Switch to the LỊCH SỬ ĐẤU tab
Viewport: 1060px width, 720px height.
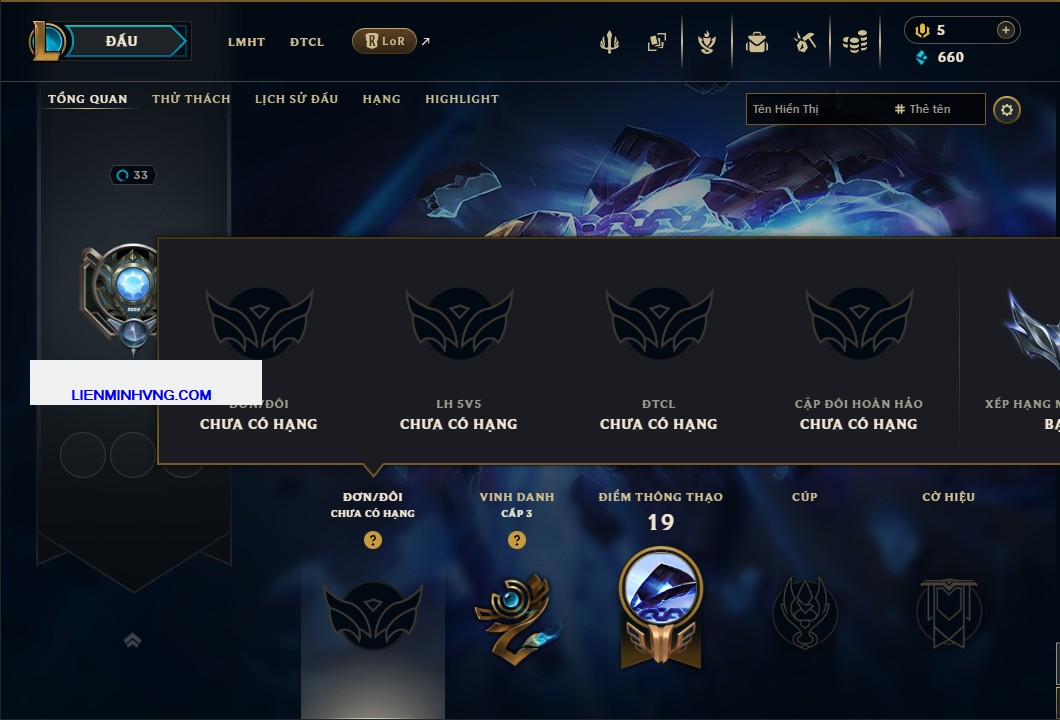[x=296, y=99]
